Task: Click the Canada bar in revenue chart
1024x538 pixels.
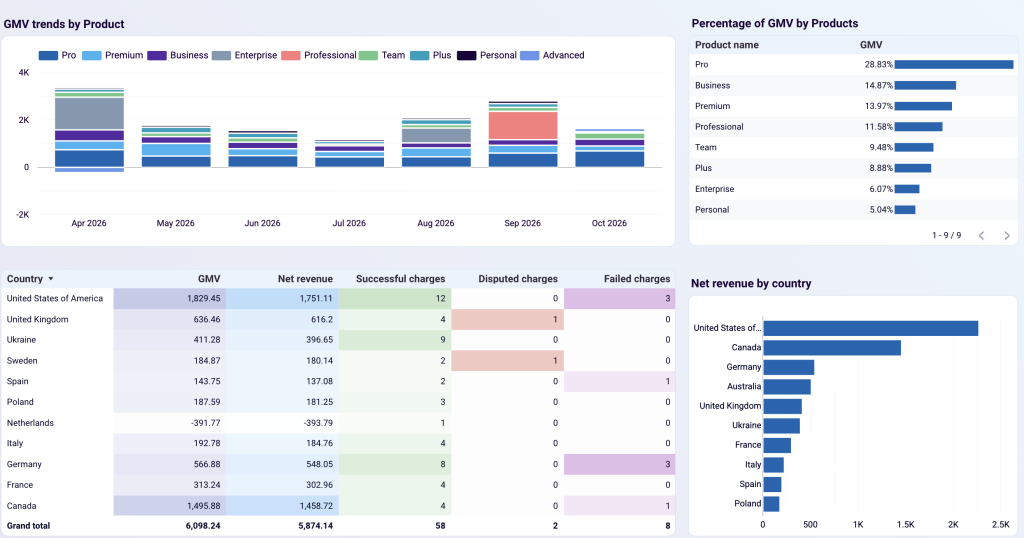Action: click(x=832, y=348)
